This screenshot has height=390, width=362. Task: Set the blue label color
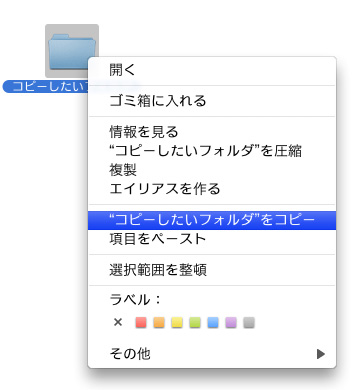[x=213, y=322]
